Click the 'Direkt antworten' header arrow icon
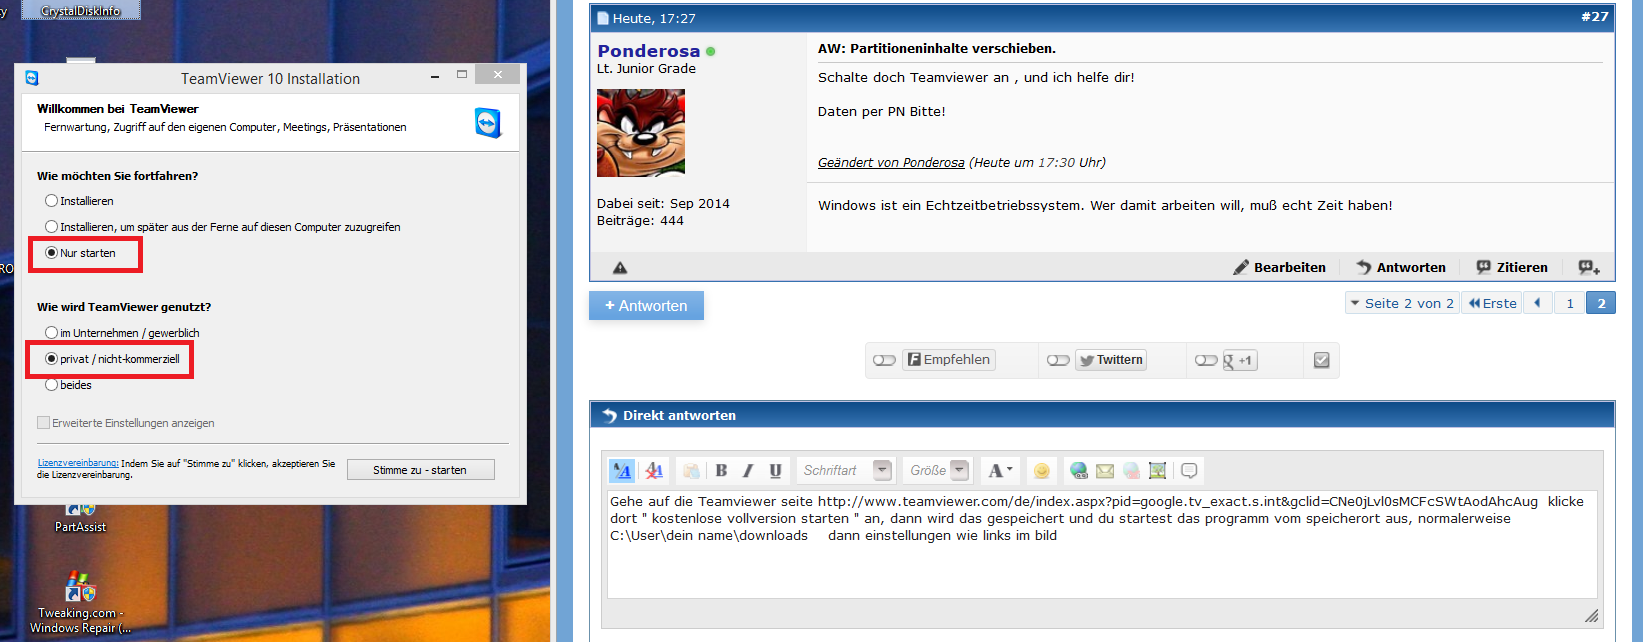 tap(609, 415)
